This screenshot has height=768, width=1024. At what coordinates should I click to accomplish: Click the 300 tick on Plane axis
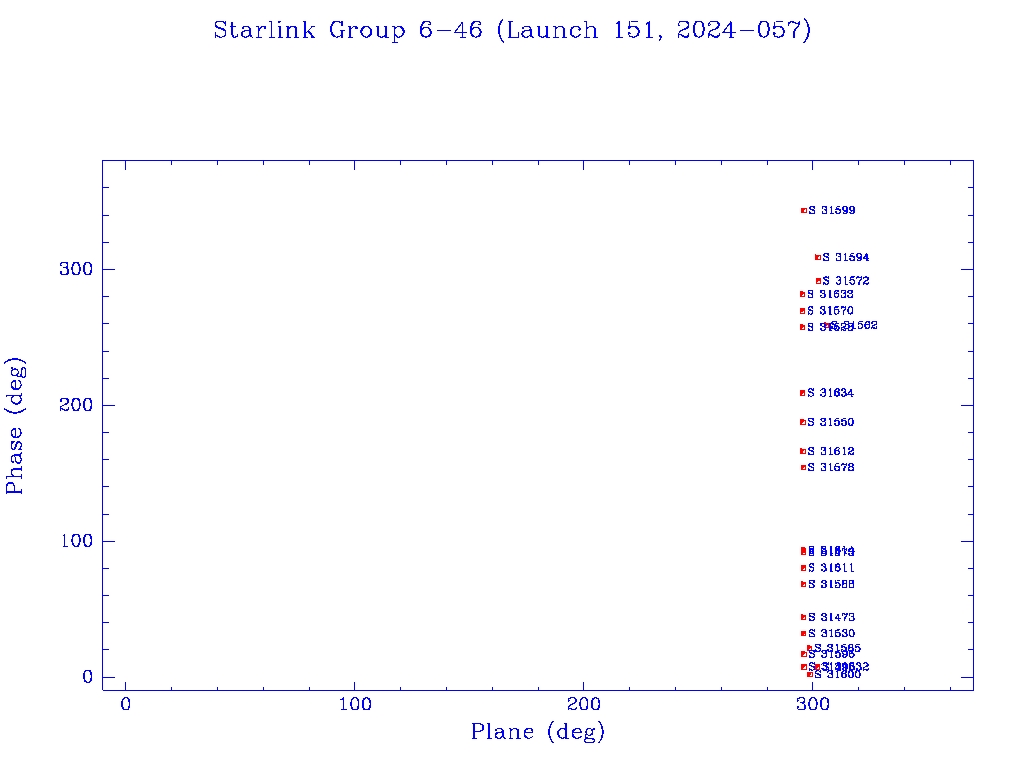coord(812,705)
